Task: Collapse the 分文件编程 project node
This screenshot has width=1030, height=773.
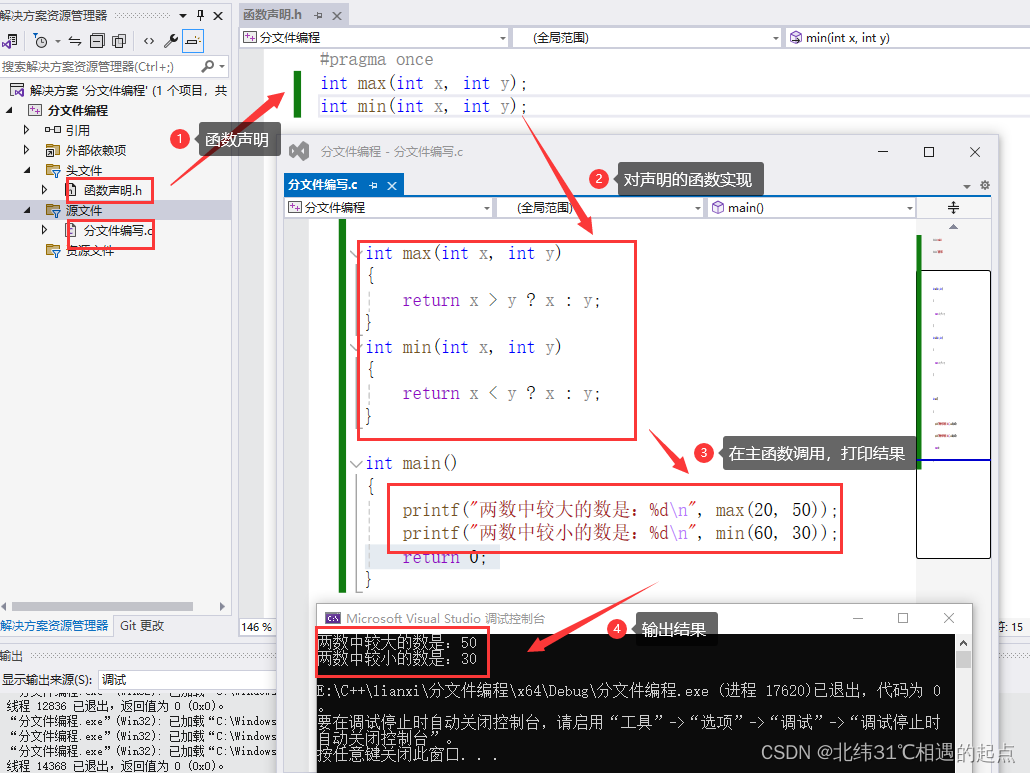Action: coord(9,110)
